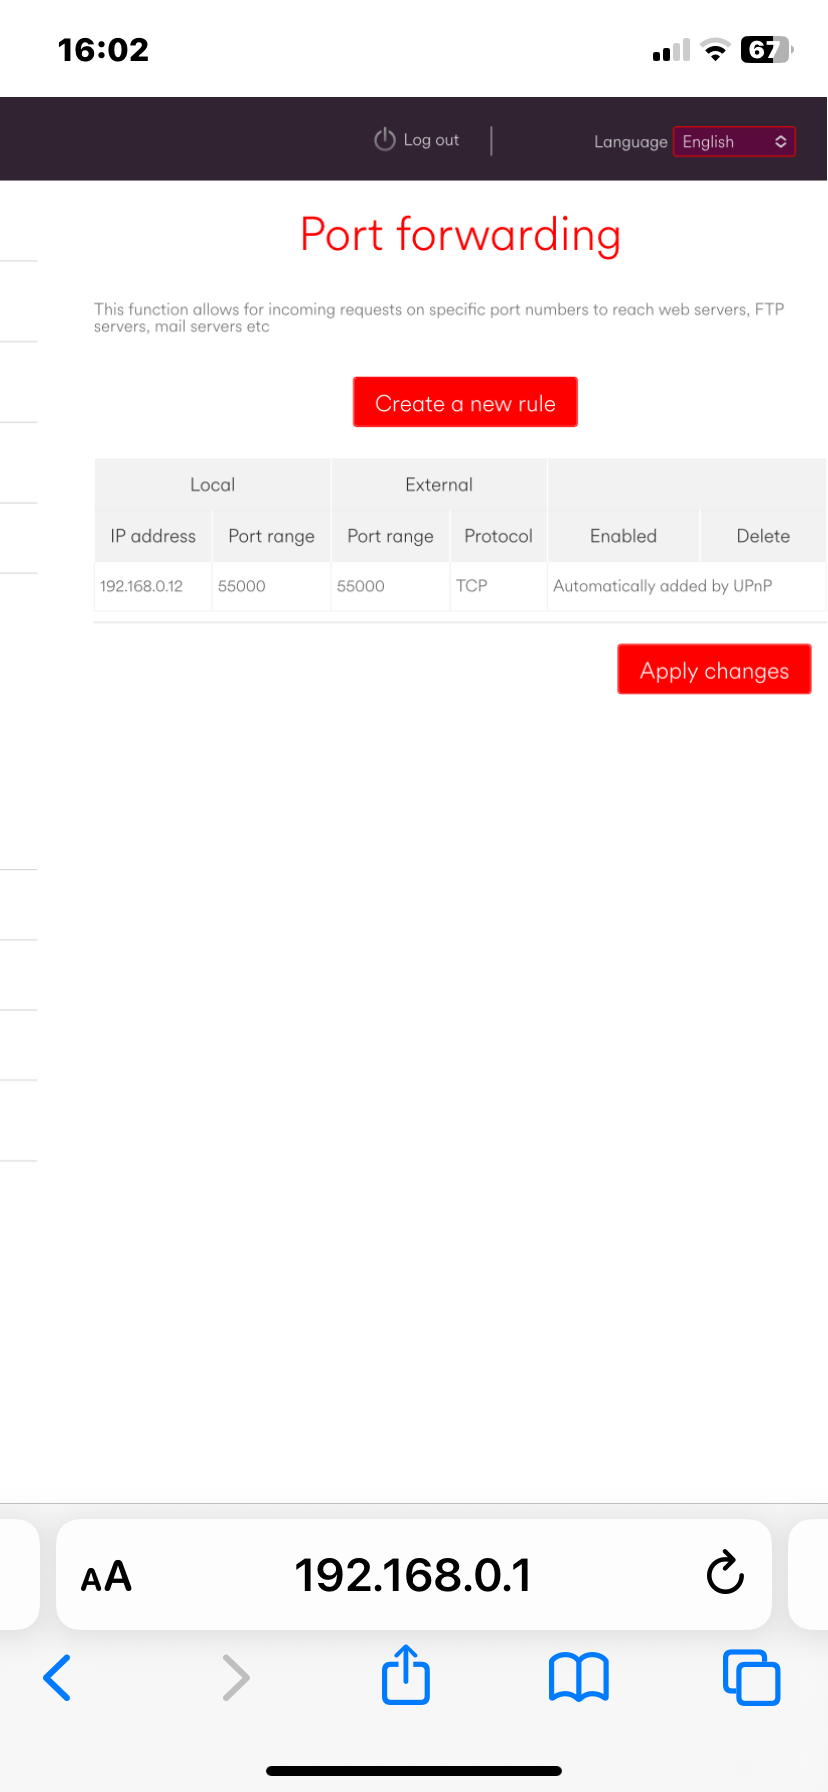Viewport: 828px width, 1792px height.
Task: Select the TCP protocol cell
Action: point(498,586)
